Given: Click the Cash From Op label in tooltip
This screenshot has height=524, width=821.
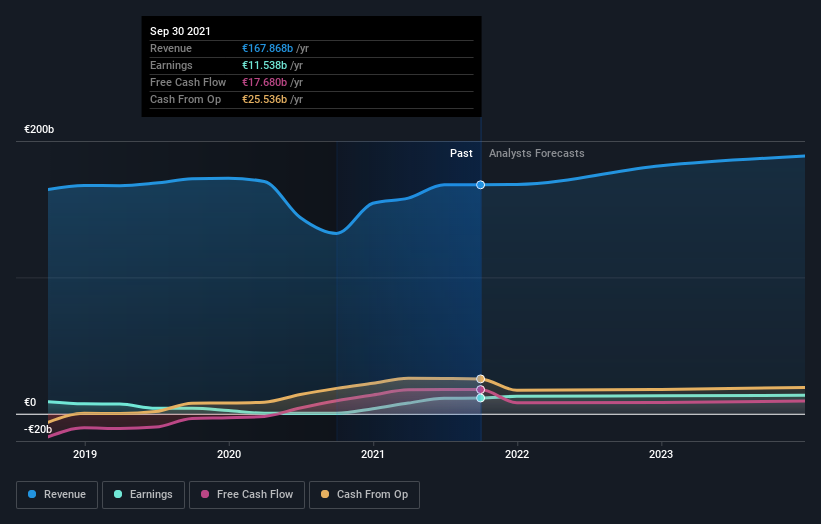Looking at the screenshot, I should 185,99.
